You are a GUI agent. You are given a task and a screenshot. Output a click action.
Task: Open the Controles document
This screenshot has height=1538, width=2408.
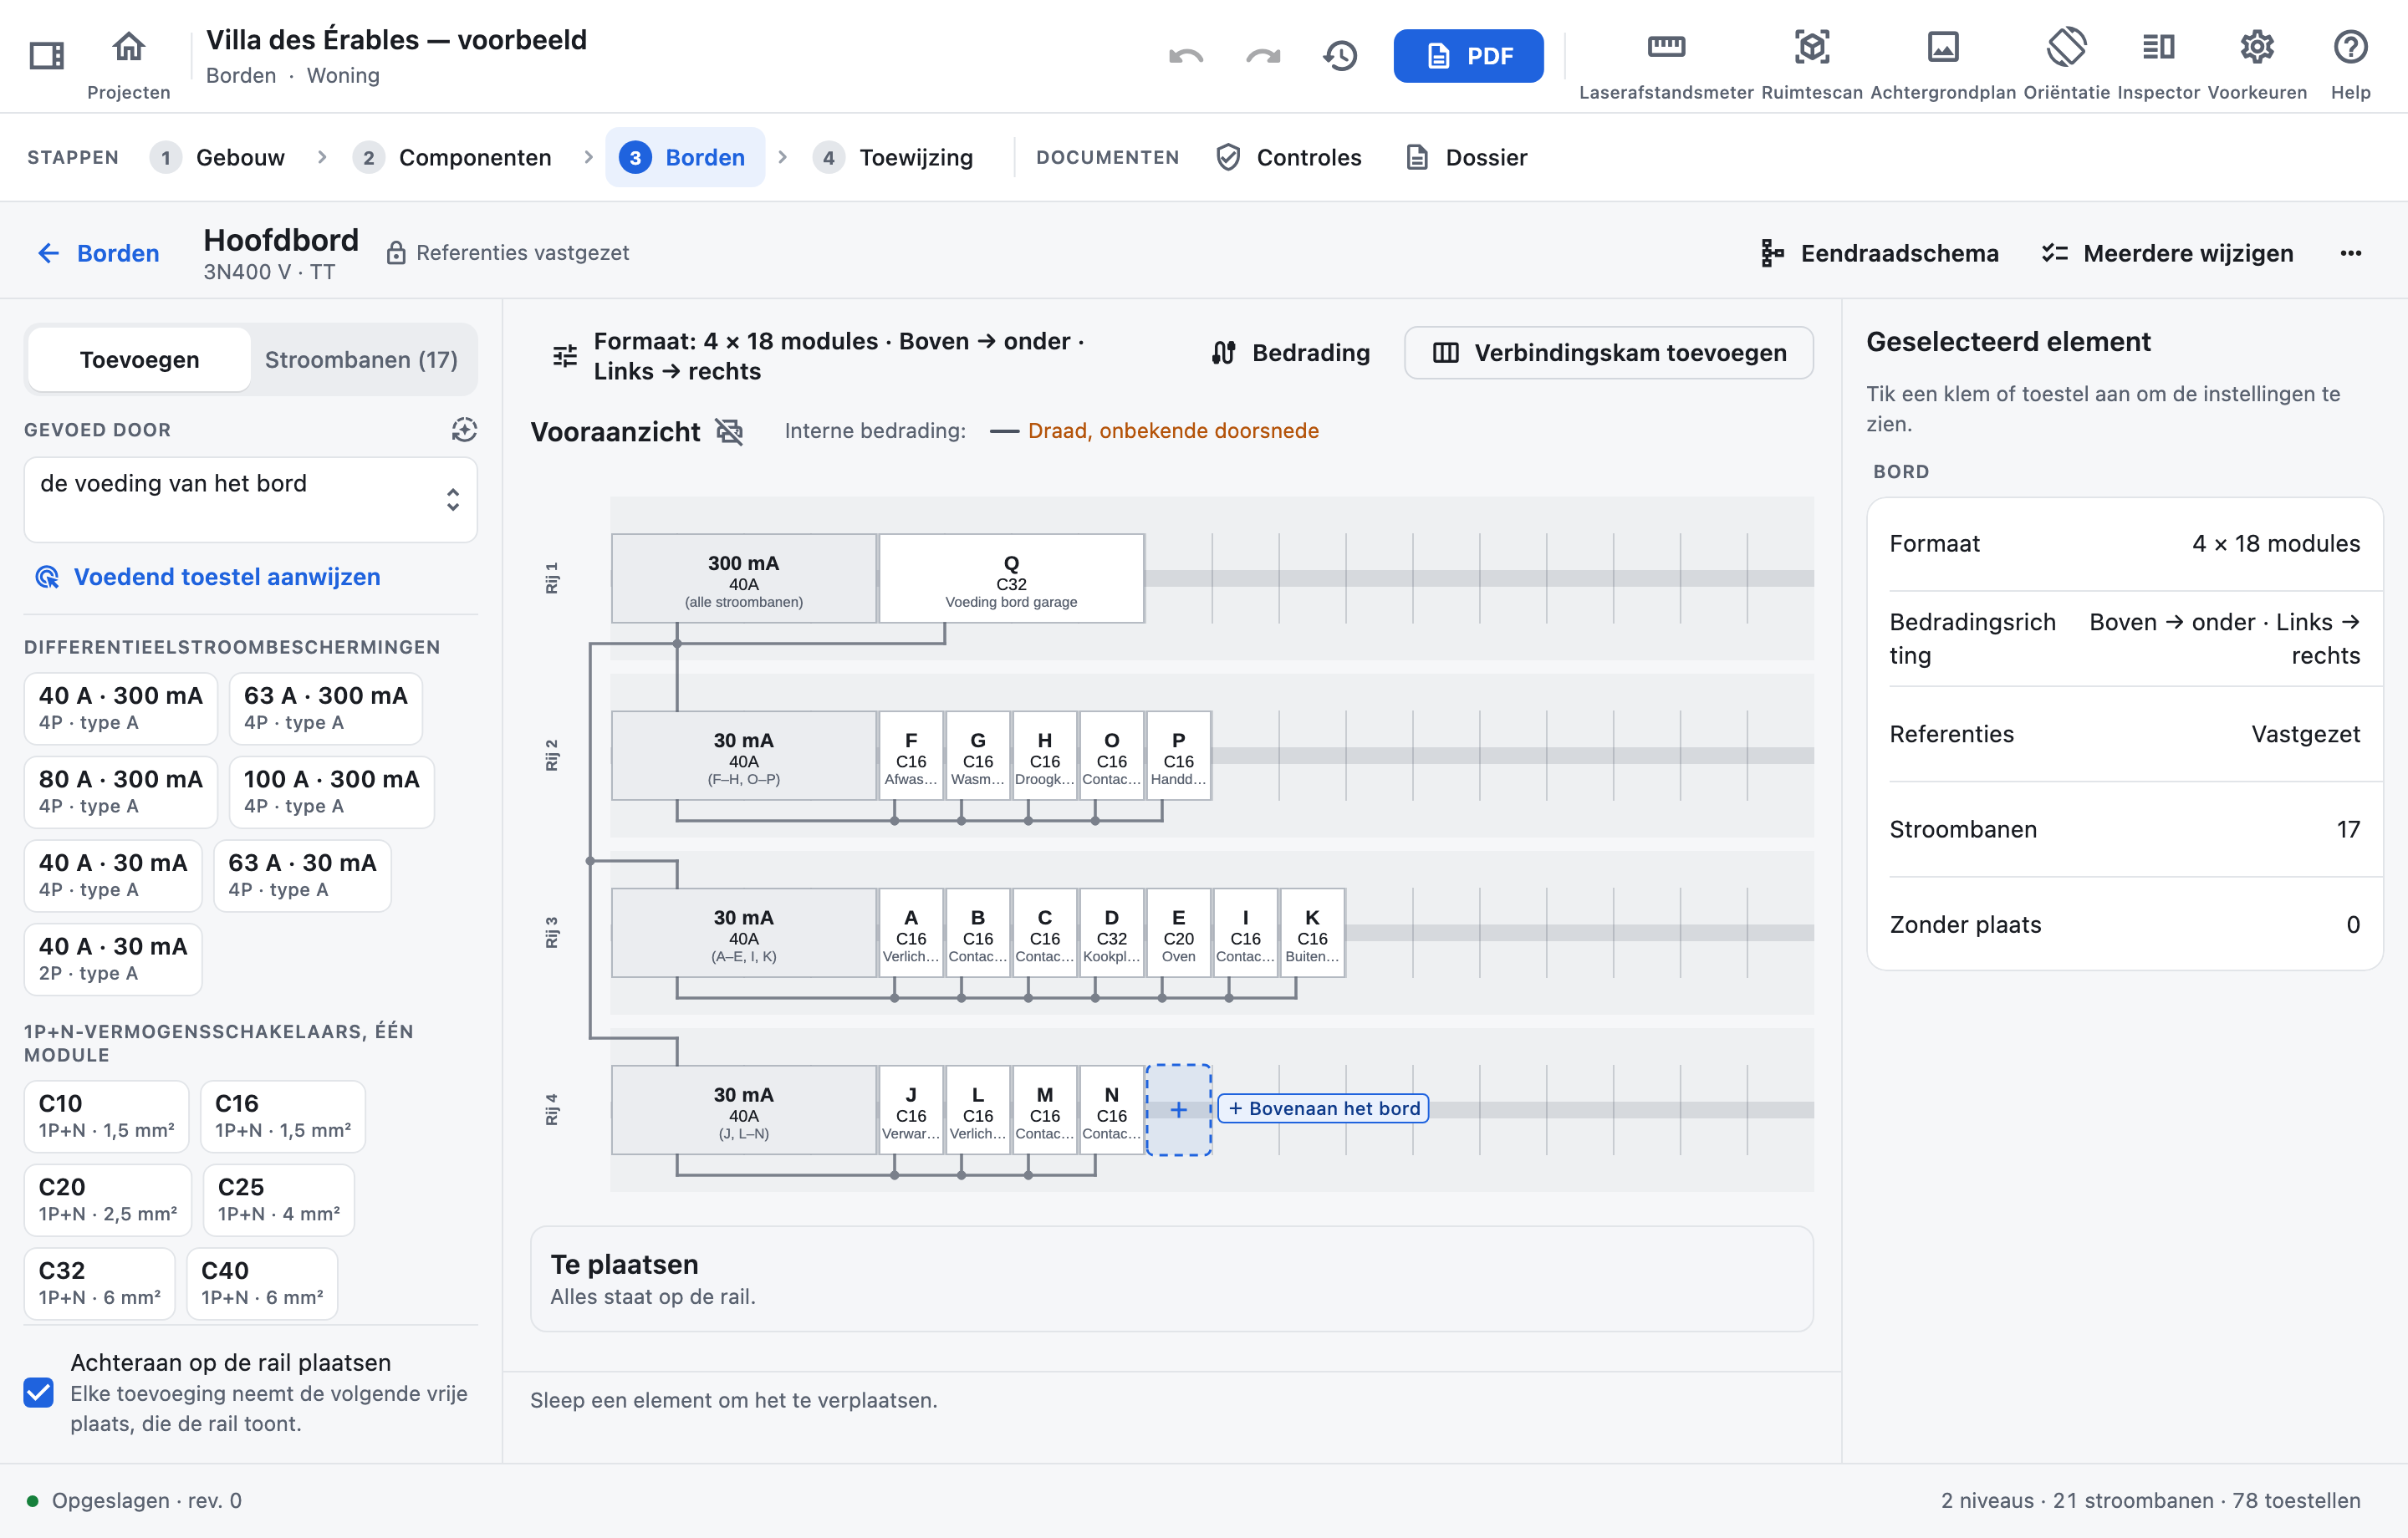tap(1288, 157)
